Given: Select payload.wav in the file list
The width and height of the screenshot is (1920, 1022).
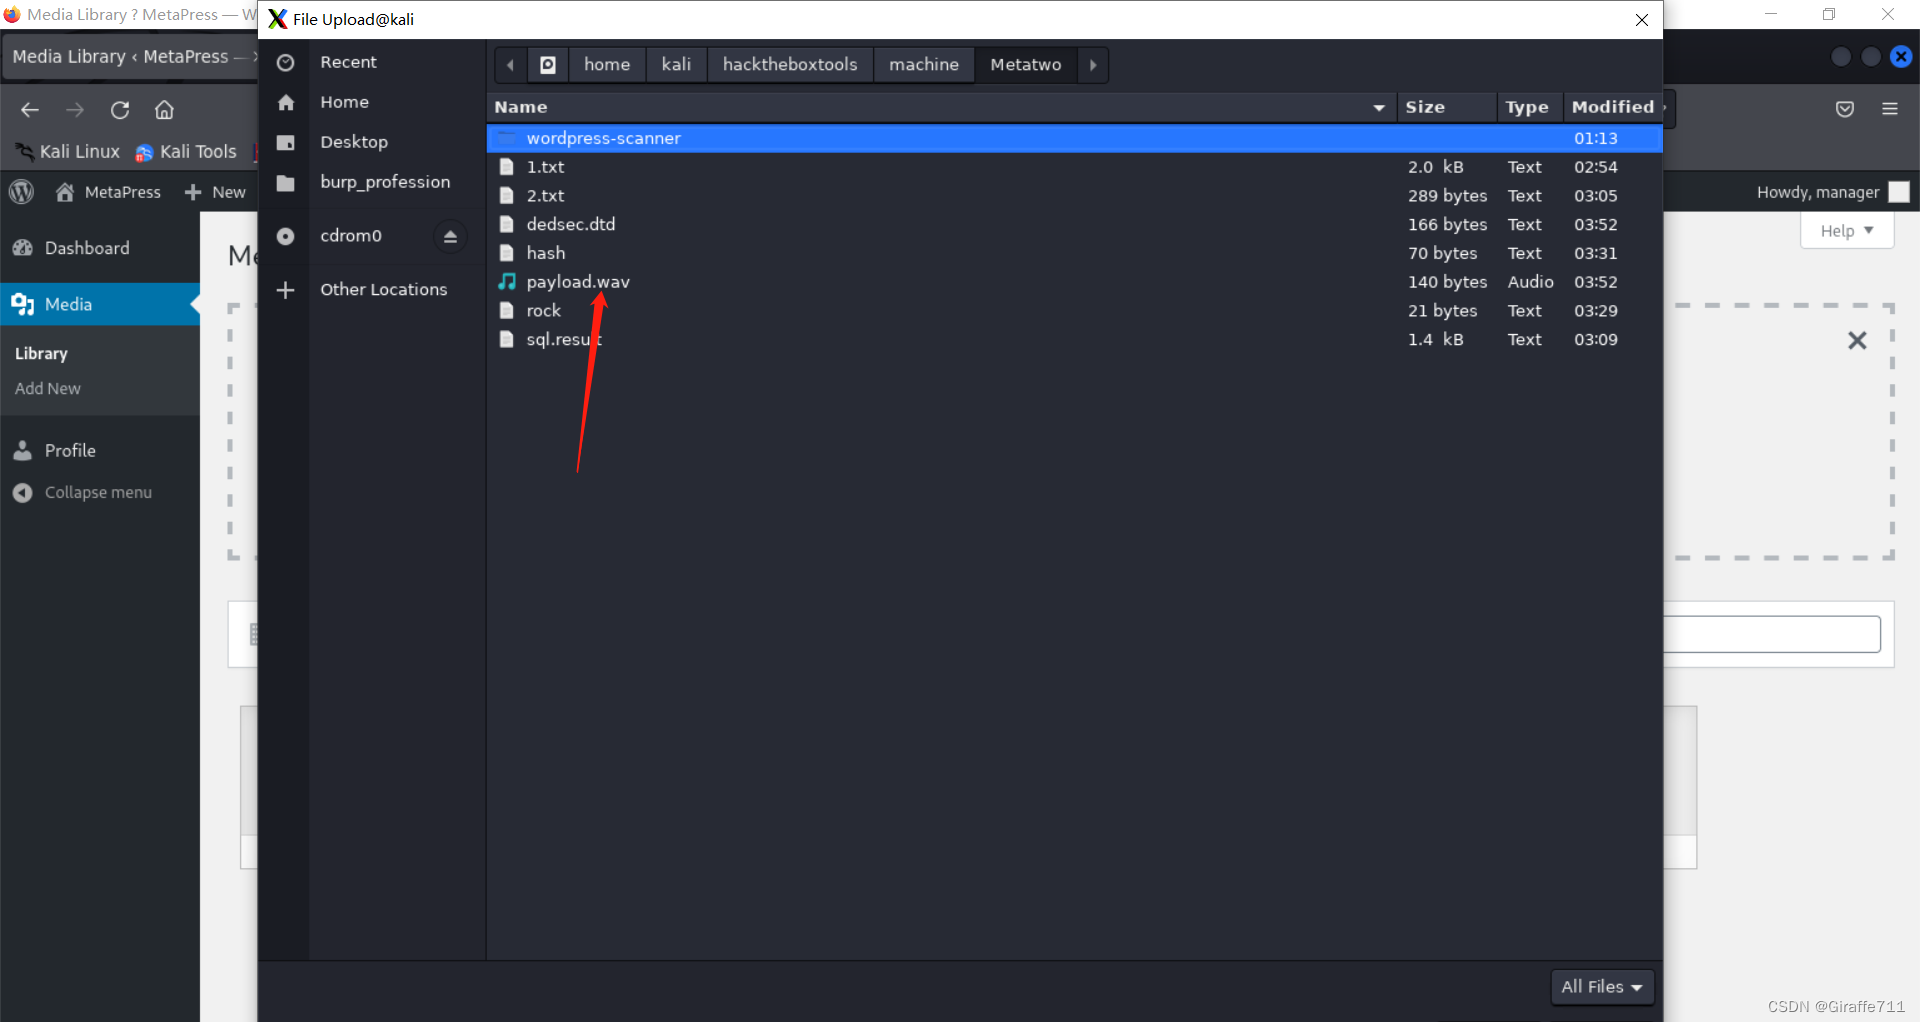Looking at the screenshot, I should pos(578,282).
